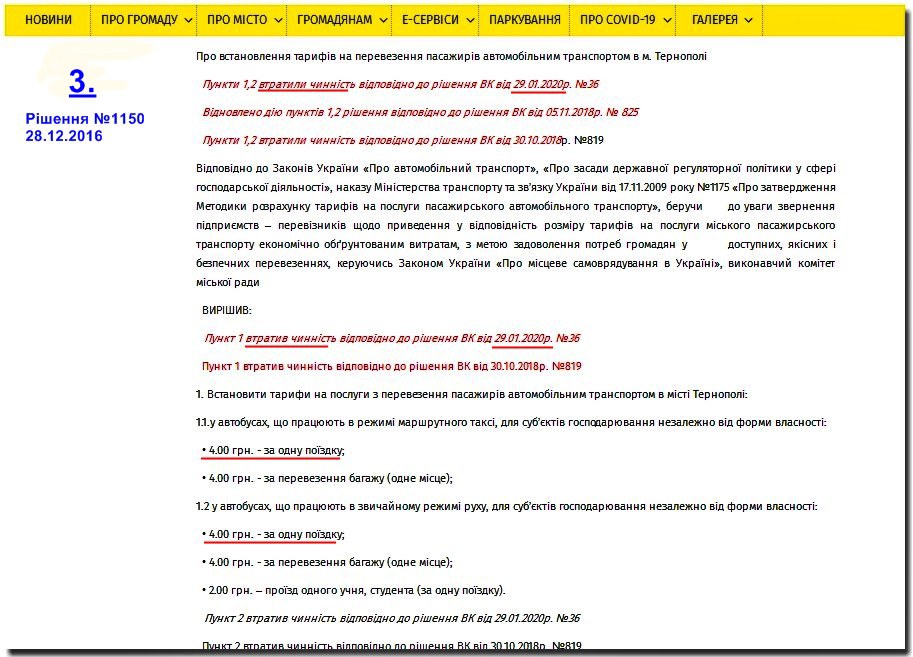Click the underlined date 29.01.2020р. in the first red note
Viewport: 913px width, 657px height.
[x=540, y=84]
